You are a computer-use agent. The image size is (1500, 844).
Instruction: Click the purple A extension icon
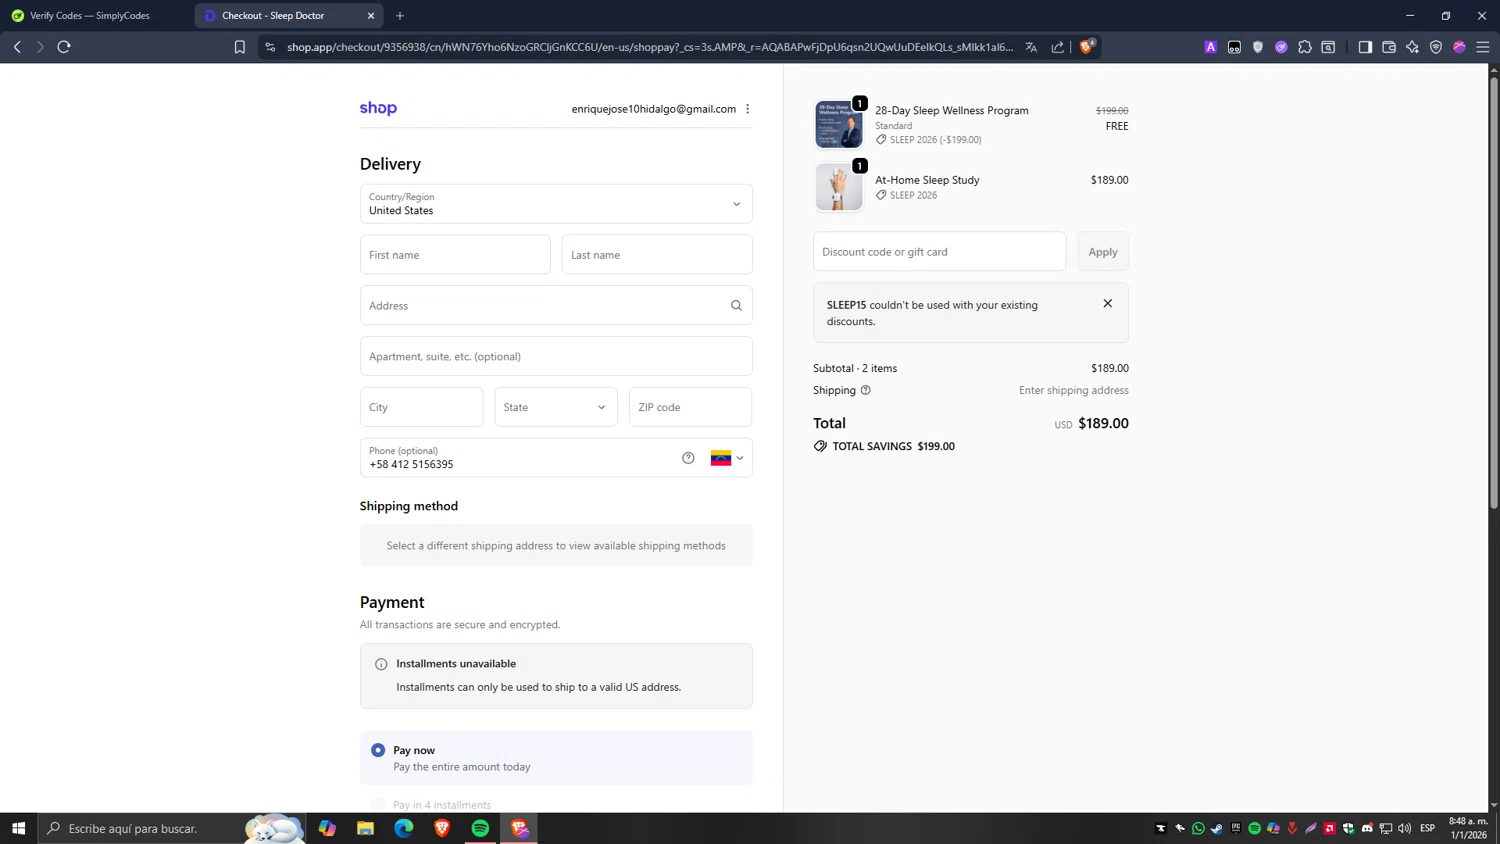pyautogui.click(x=1211, y=47)
